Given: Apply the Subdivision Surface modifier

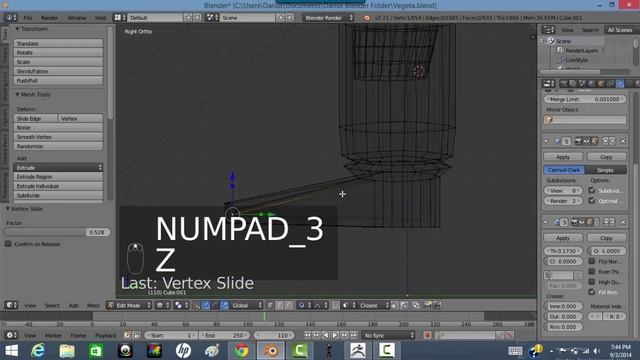Looking at the screenshot, I should (563, 157).
